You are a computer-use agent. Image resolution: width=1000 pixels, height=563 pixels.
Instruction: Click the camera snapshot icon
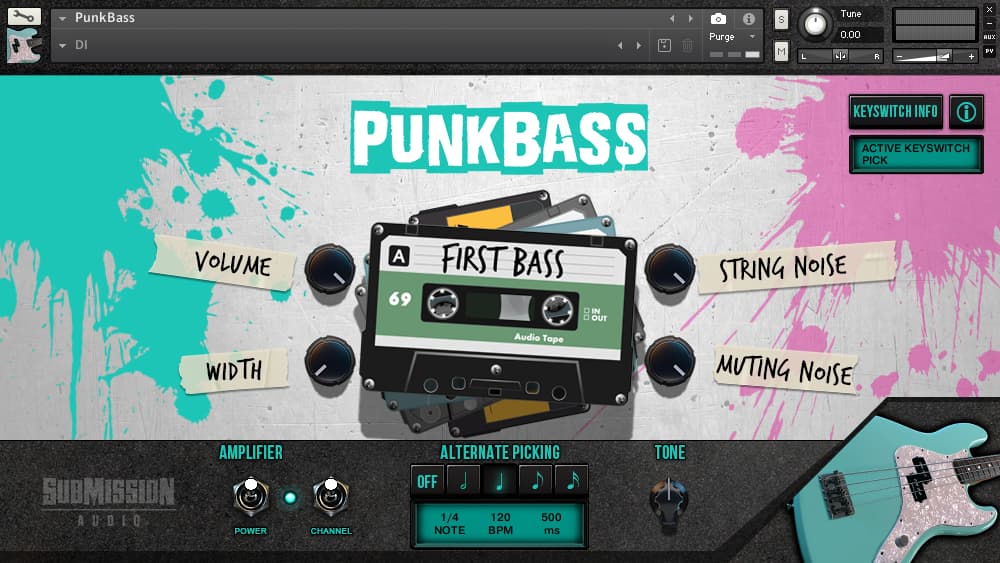coord(717,19)
